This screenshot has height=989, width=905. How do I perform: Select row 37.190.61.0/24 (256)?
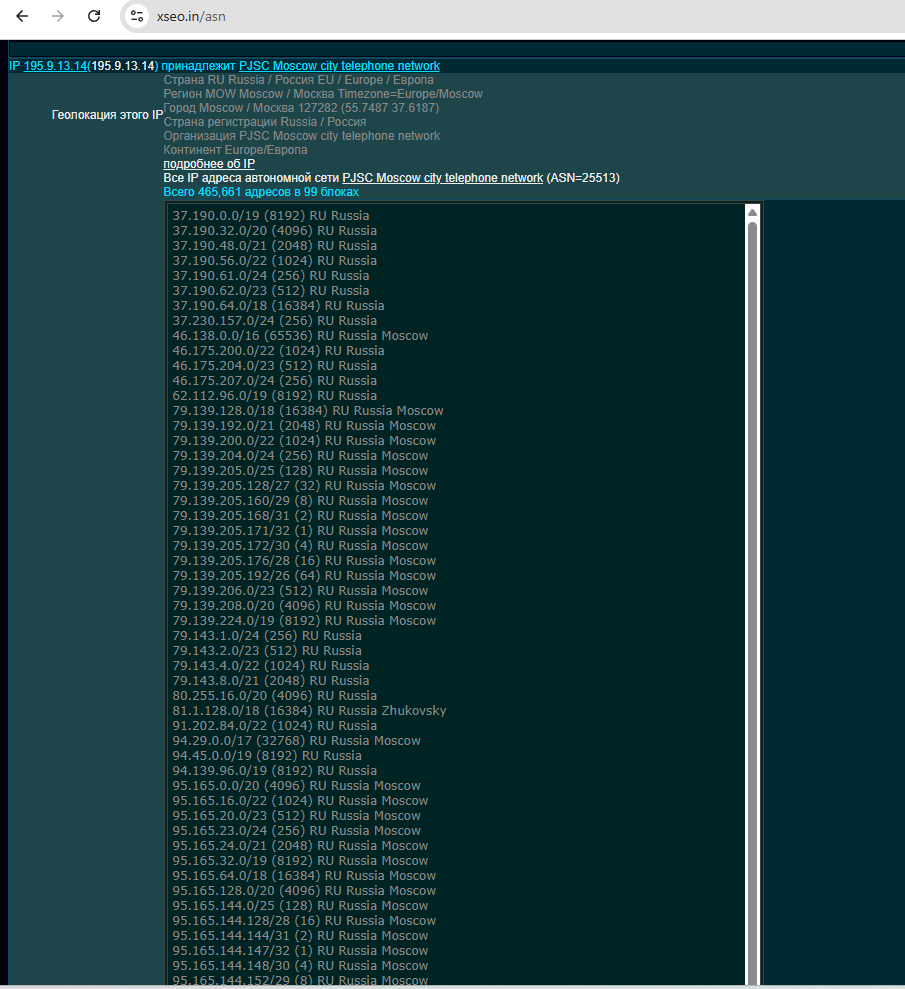[271, 276]
